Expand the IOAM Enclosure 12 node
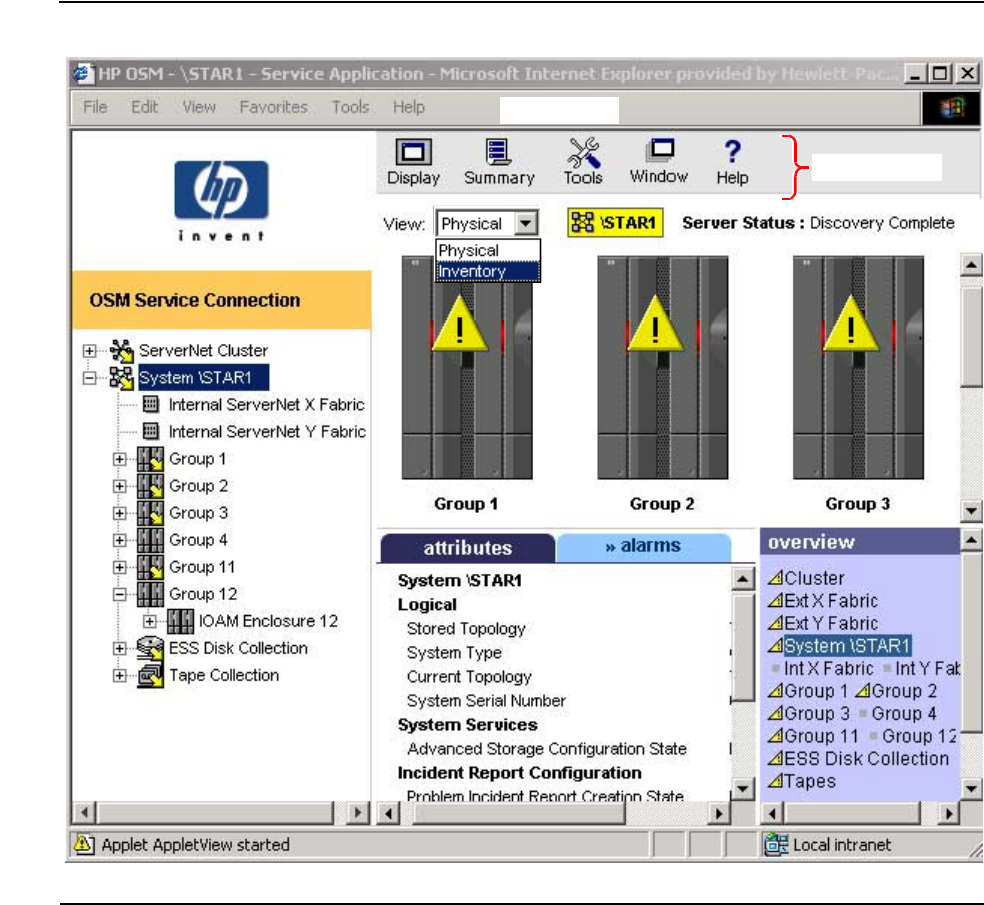 tap(149, 621)
